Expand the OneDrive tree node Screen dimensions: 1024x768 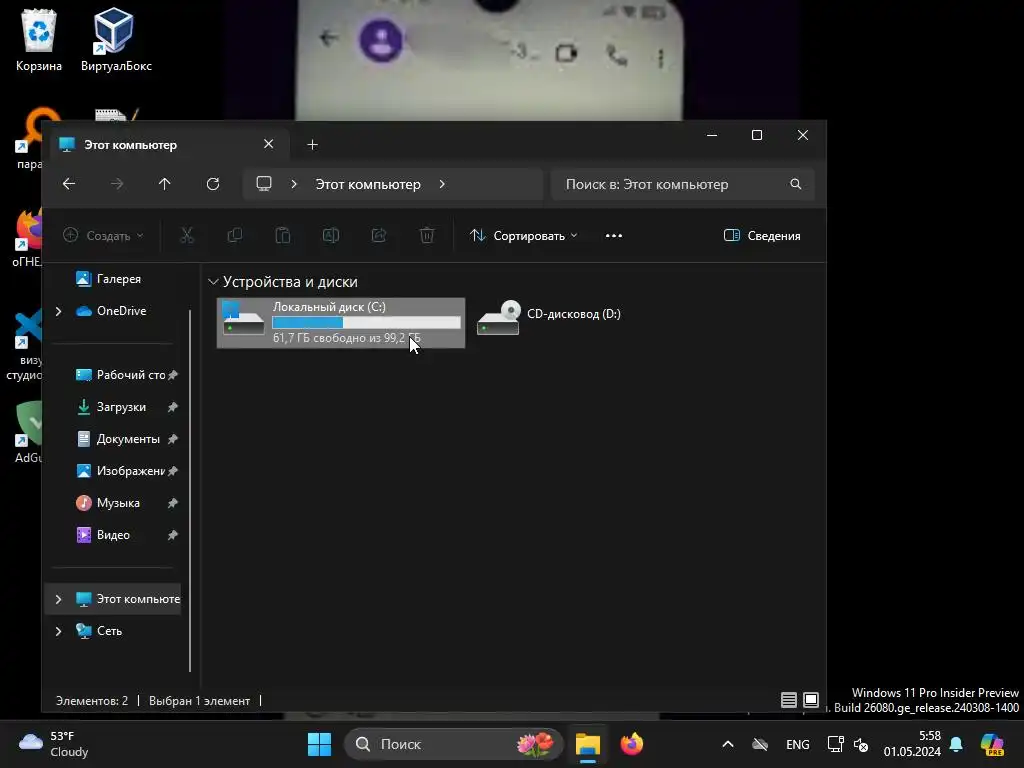point(59,311)
